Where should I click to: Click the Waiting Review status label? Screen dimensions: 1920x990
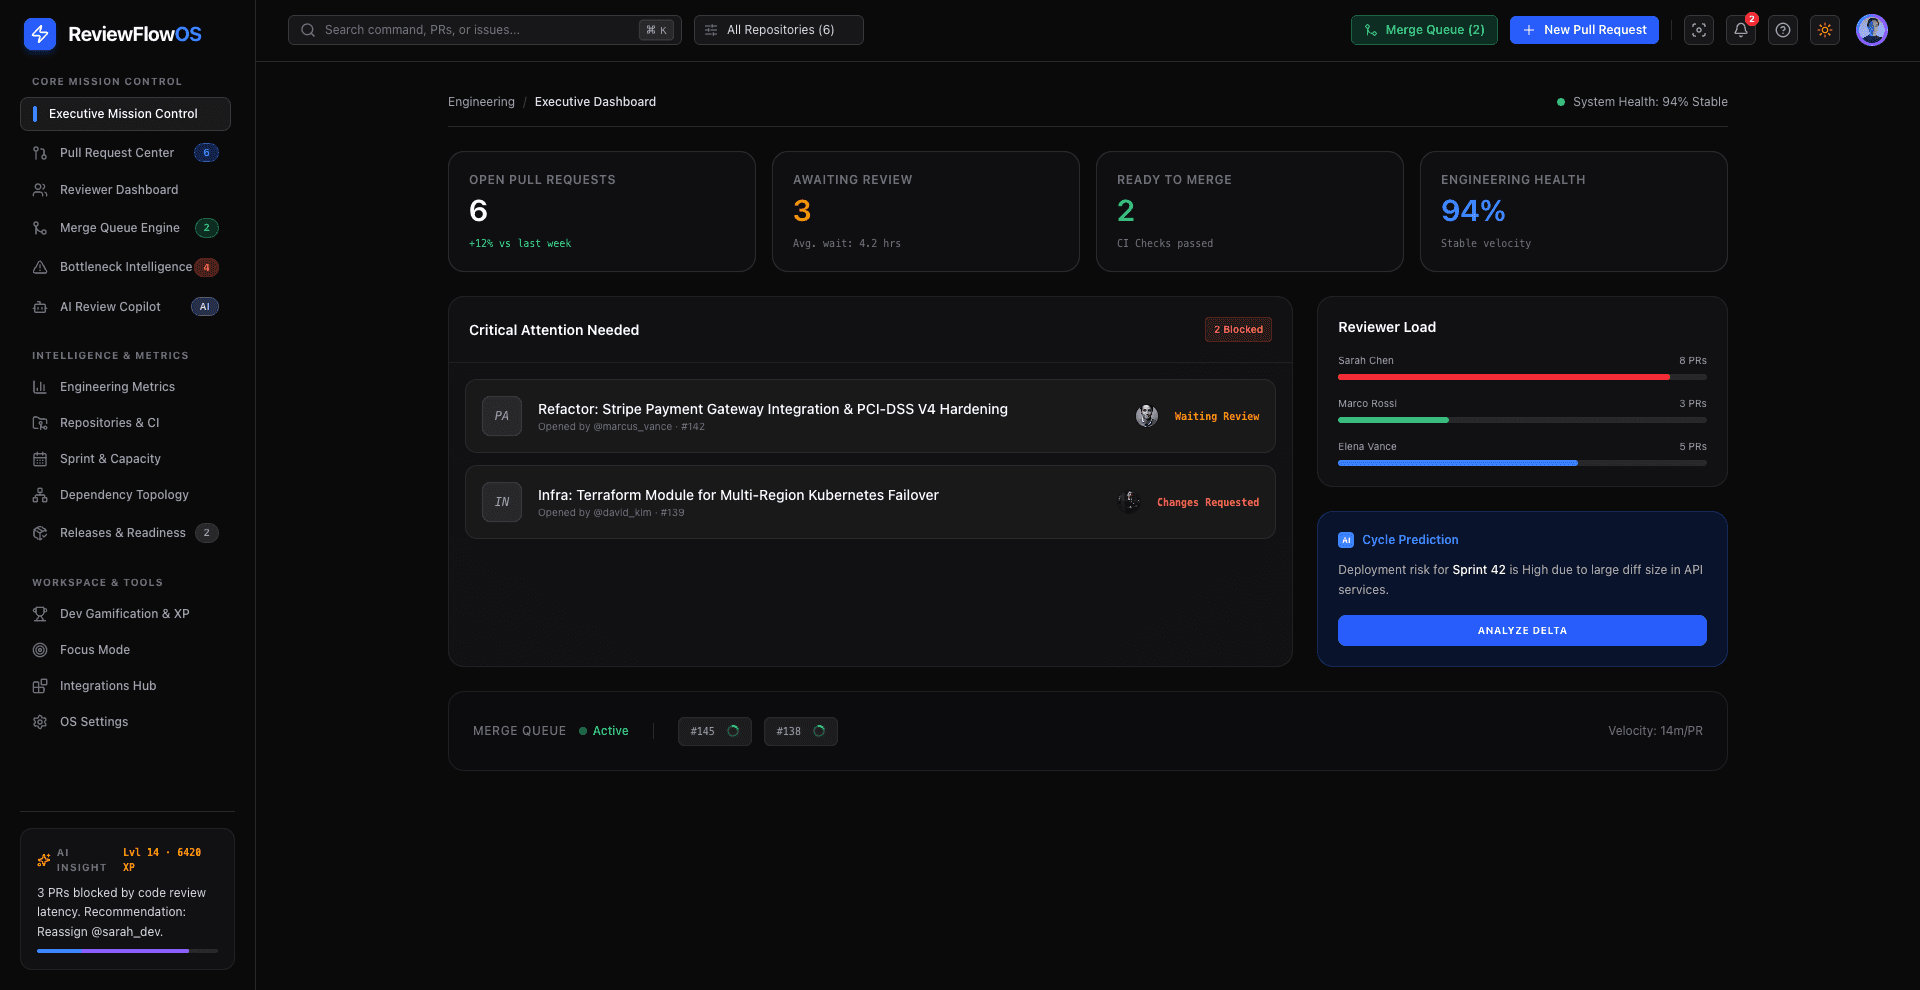[x=1217, y=417]
